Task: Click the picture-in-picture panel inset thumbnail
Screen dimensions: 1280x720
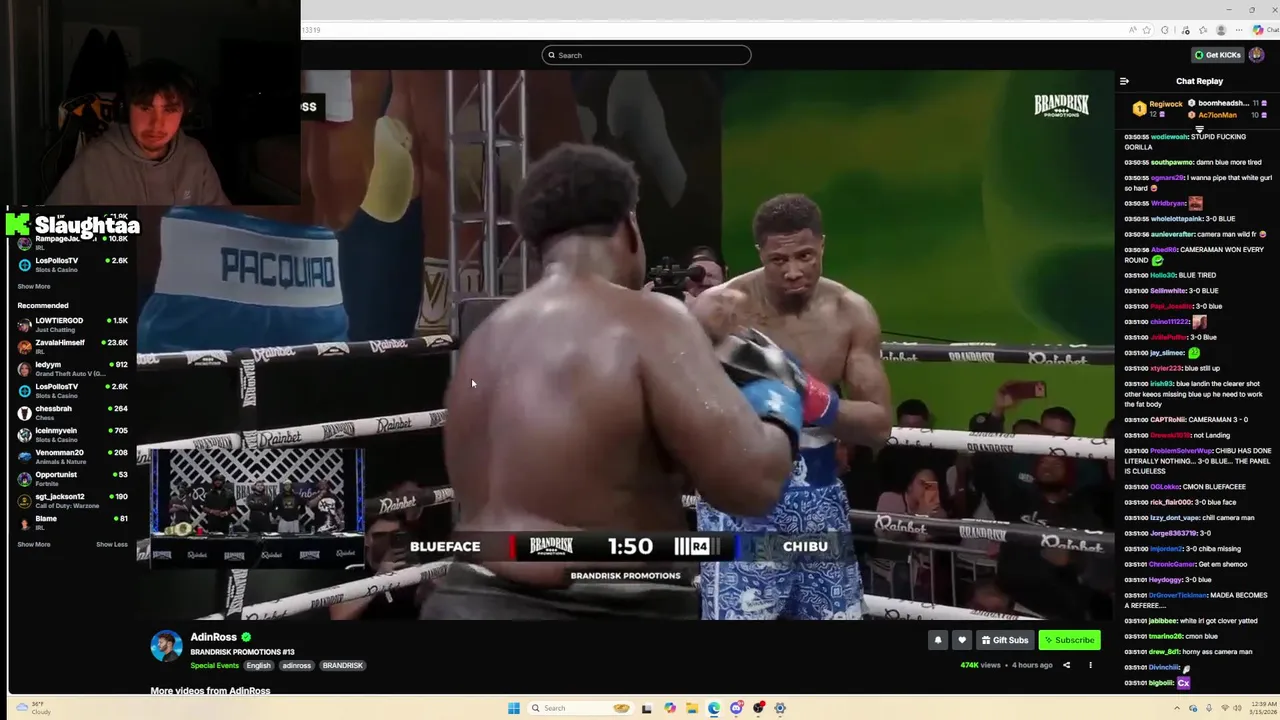Action: 257,507
